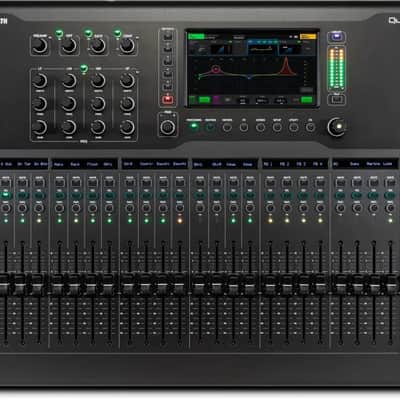Toggle the Gate In button
Screen dimensions: 400x400
click(88, 34)
